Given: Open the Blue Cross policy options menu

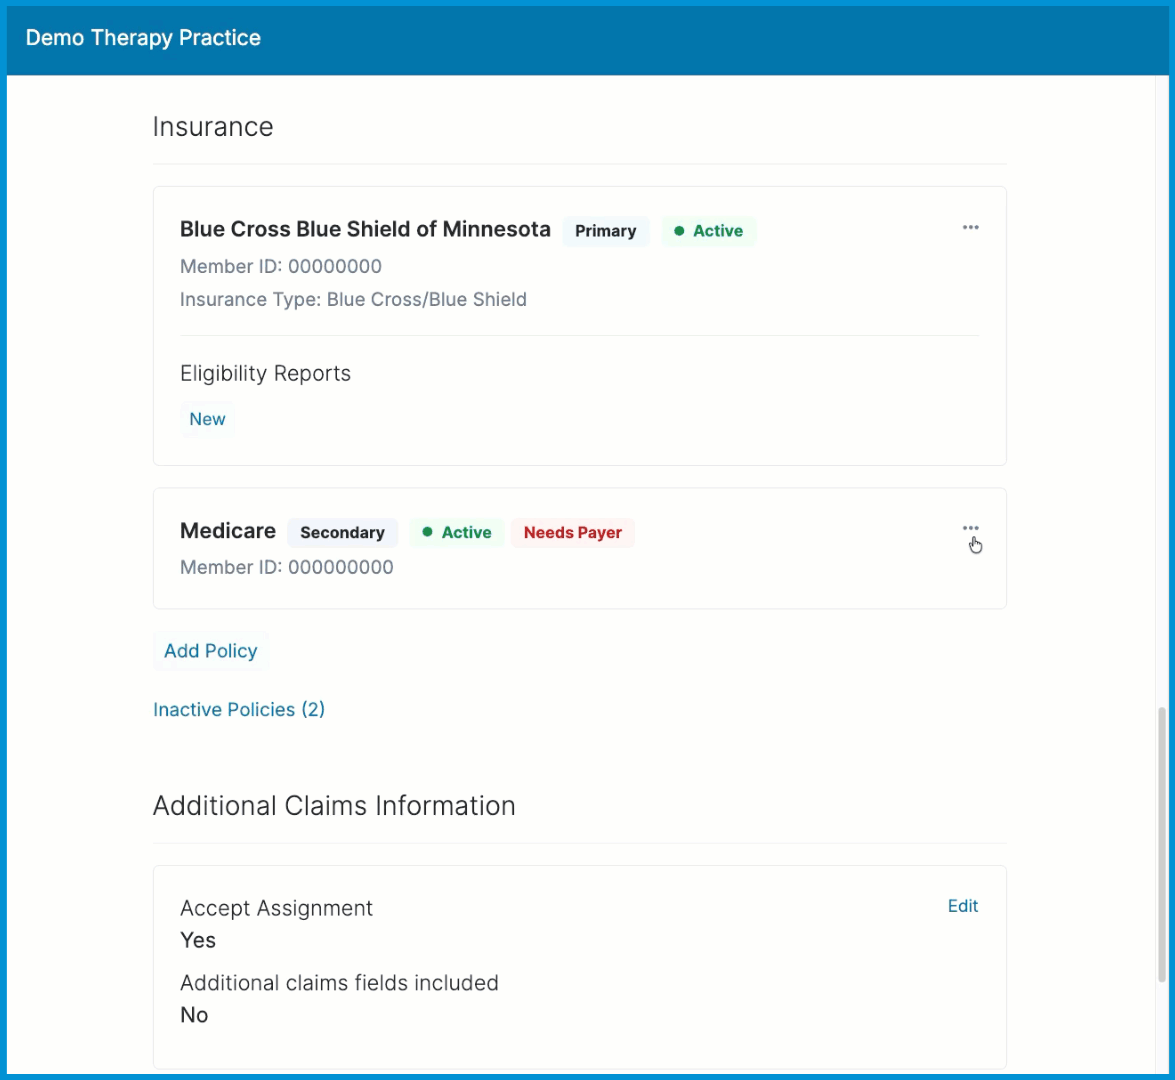Looking at the screenshot, I should tap(970, 228).
